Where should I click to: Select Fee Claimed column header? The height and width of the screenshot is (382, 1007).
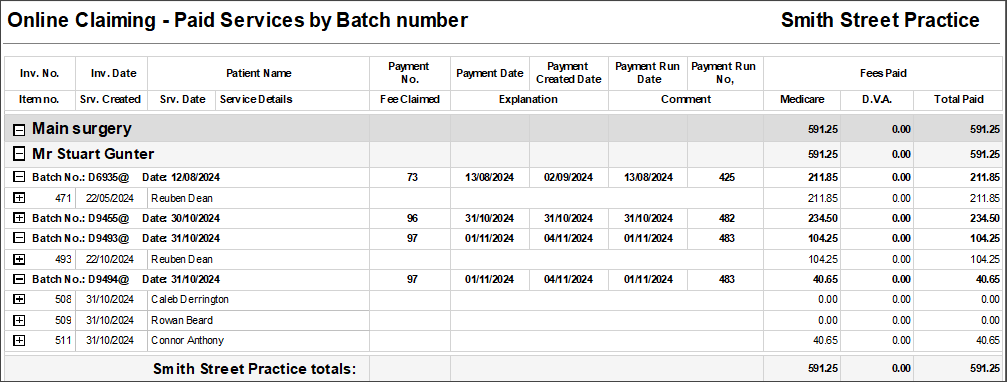pyautogui.click(x=410, y=100)
